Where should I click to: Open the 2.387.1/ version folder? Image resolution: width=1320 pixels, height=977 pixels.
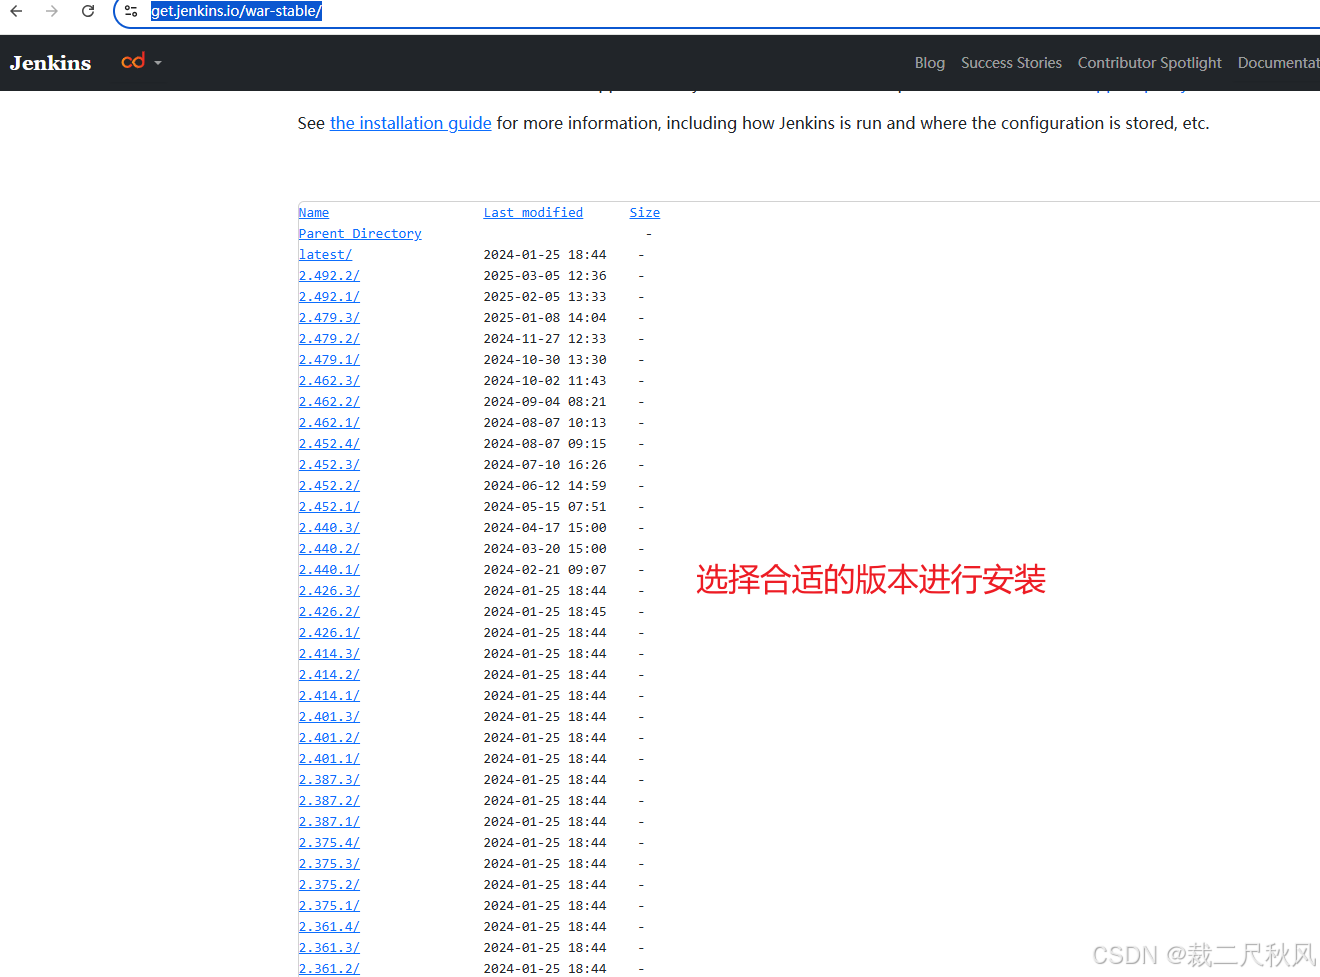329,822
